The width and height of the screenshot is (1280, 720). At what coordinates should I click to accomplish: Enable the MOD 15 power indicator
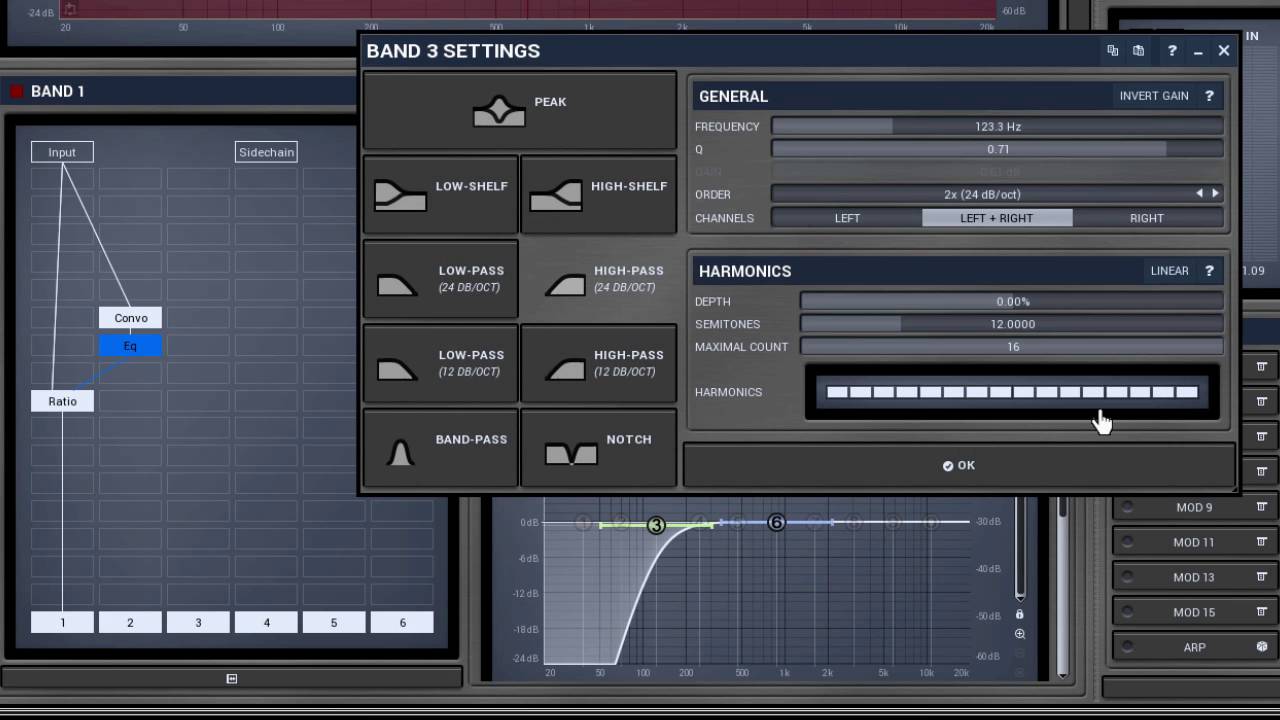pos(1127,612)
